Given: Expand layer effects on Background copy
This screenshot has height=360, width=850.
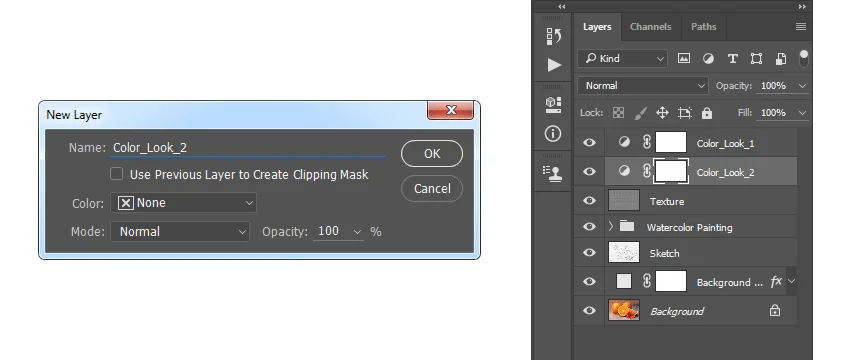Looking at the screenshot, I should tap(791, 281).
